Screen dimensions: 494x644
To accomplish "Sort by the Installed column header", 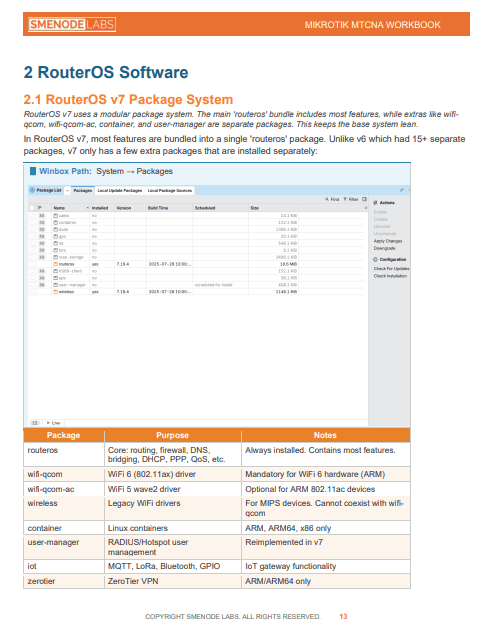I will tap(100, 208).
